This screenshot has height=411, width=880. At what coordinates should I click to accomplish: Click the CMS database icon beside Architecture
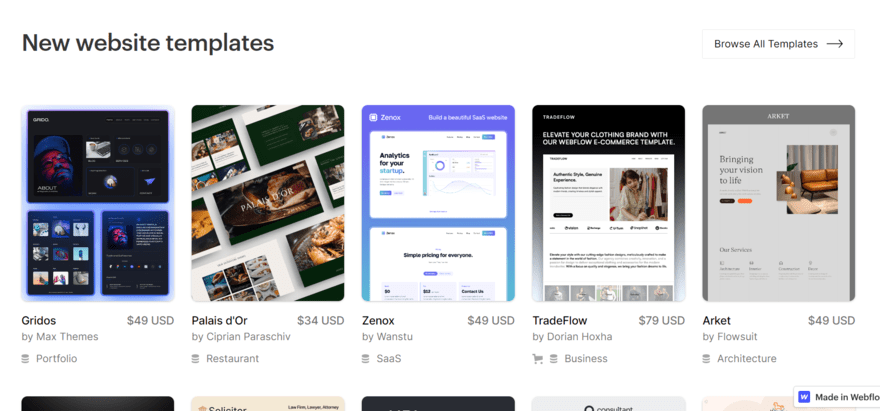706,358
